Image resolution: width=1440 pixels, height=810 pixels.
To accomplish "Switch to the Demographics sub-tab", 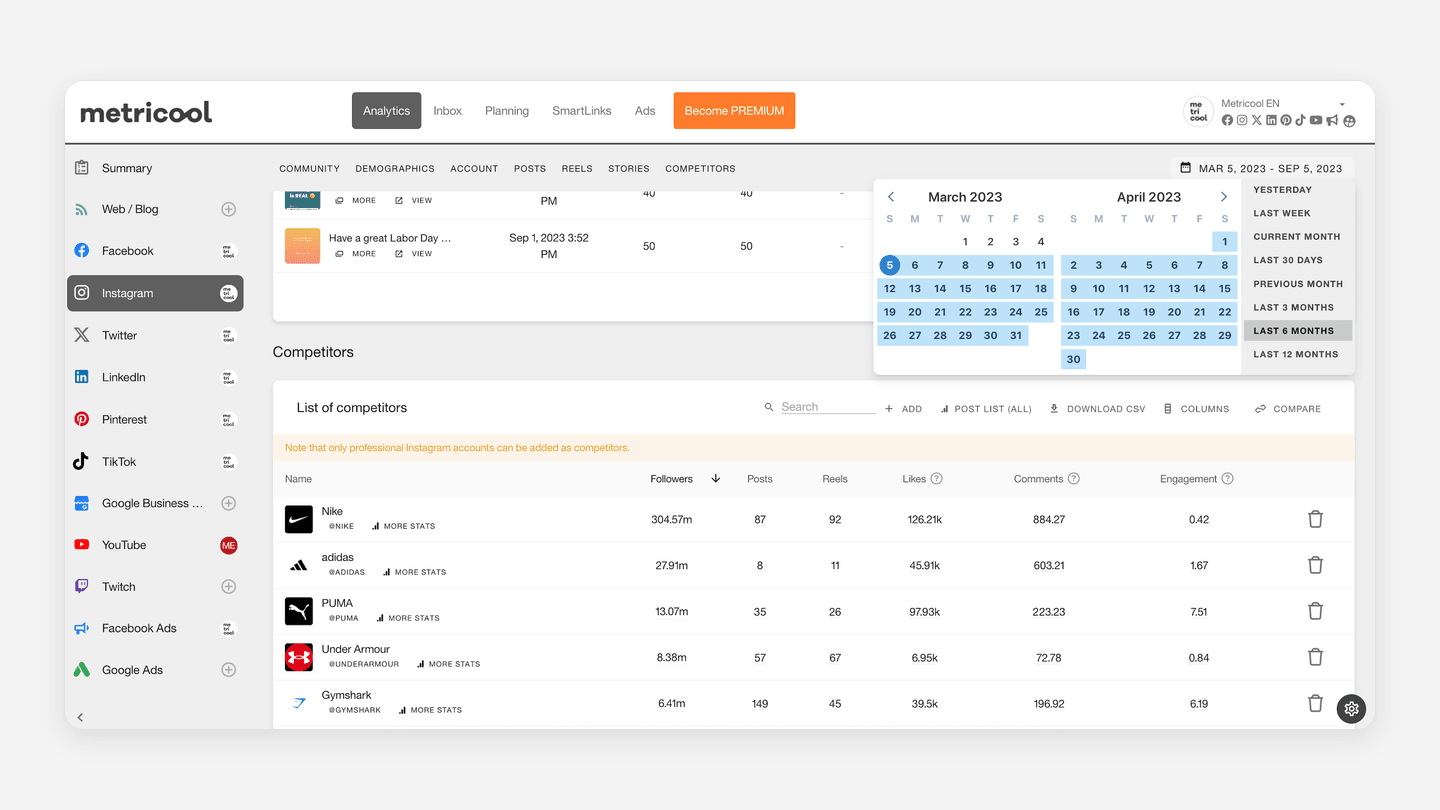I will [x=395, y=169].
